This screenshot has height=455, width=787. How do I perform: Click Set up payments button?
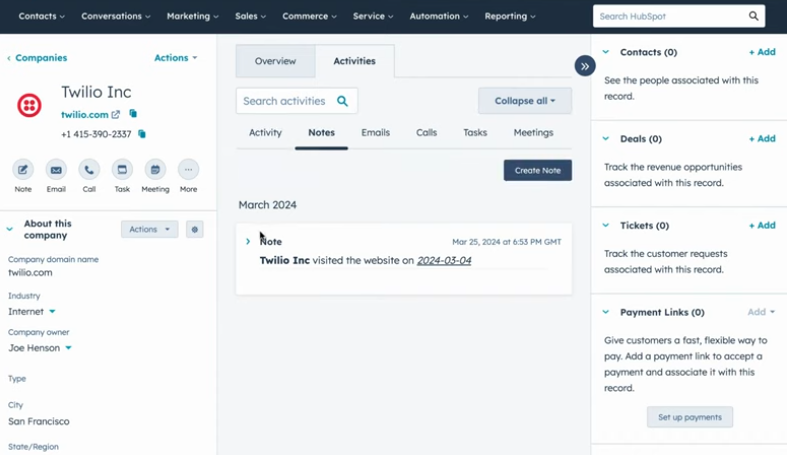pyautogui.click(x=690, y=417)
